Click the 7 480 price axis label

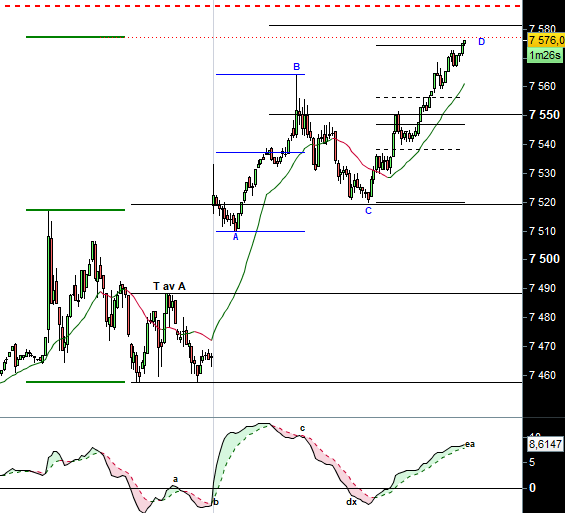pos(542,317)
